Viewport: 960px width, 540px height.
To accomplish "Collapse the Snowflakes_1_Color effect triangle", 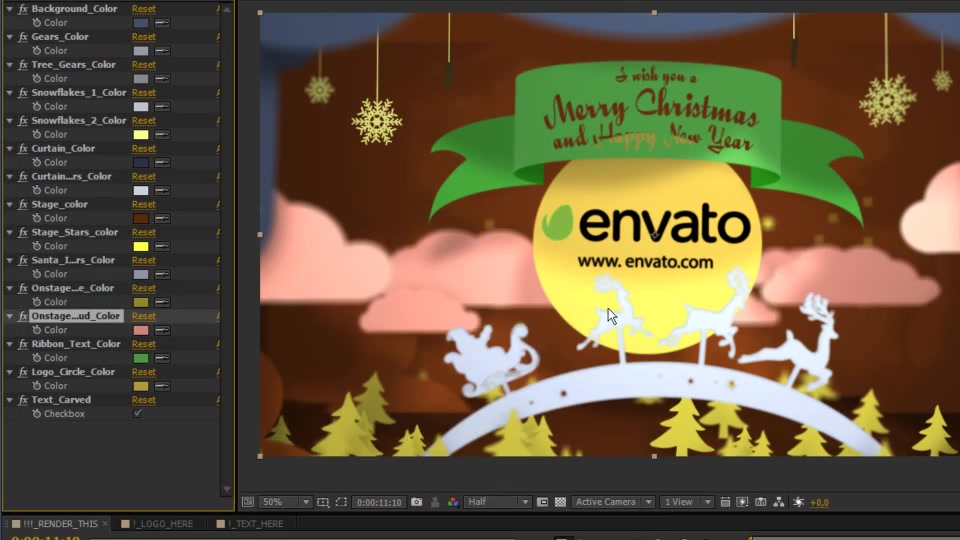I will [x=10, y=92].
